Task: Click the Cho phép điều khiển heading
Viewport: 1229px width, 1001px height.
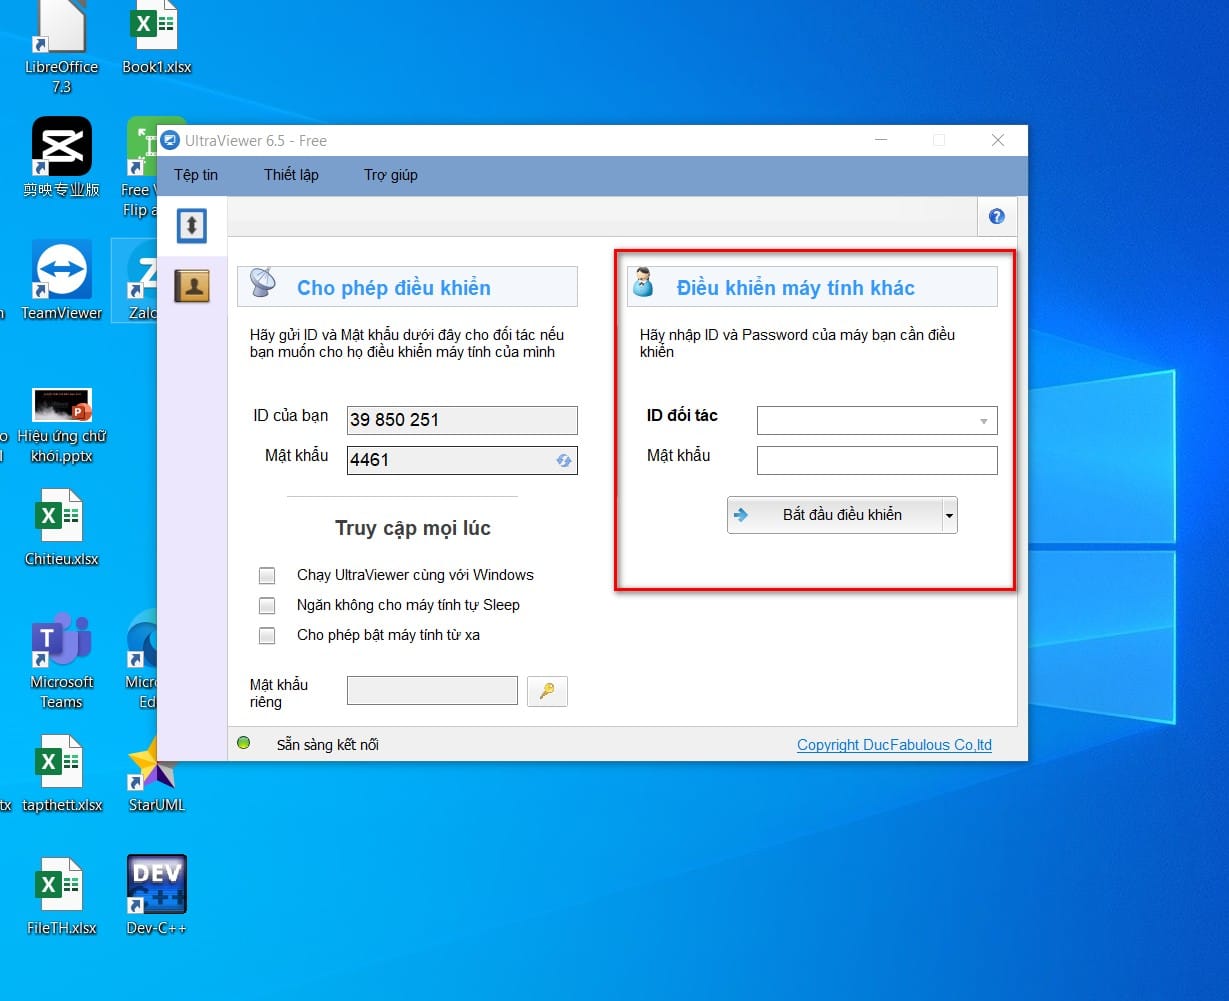Action: coord(394,288)
